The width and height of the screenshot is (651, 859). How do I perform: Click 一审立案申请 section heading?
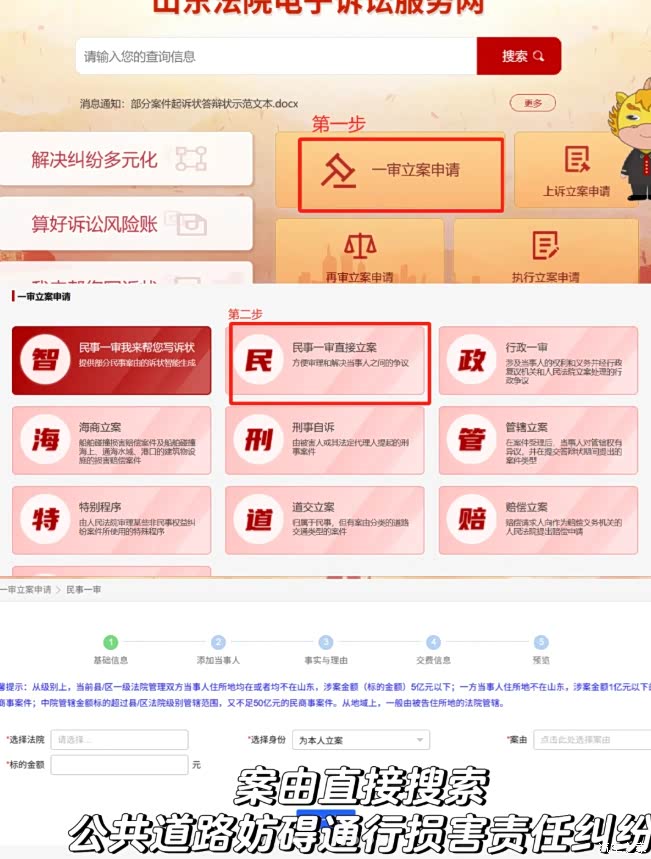[x=43, y=296]
